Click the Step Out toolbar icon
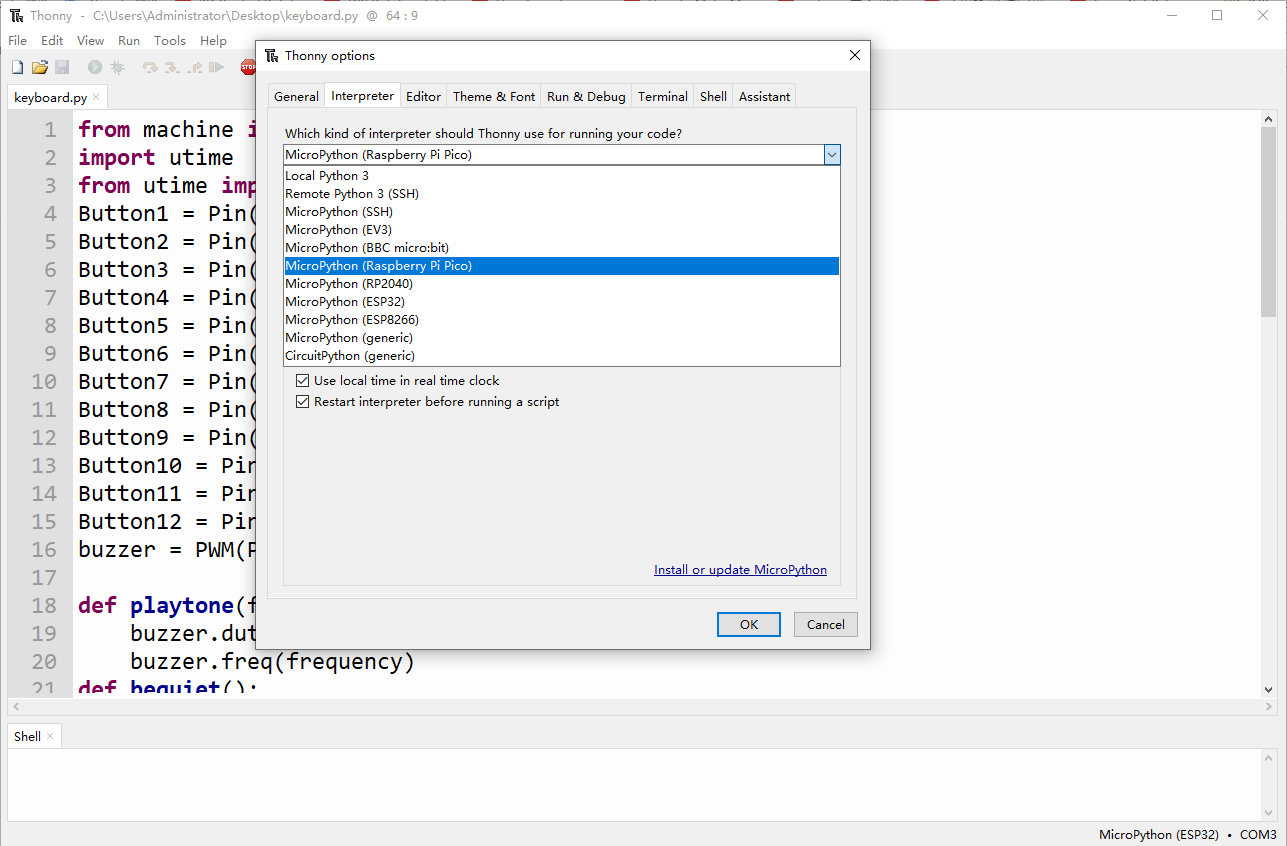 pyautogui.click(x=194, y=67)
